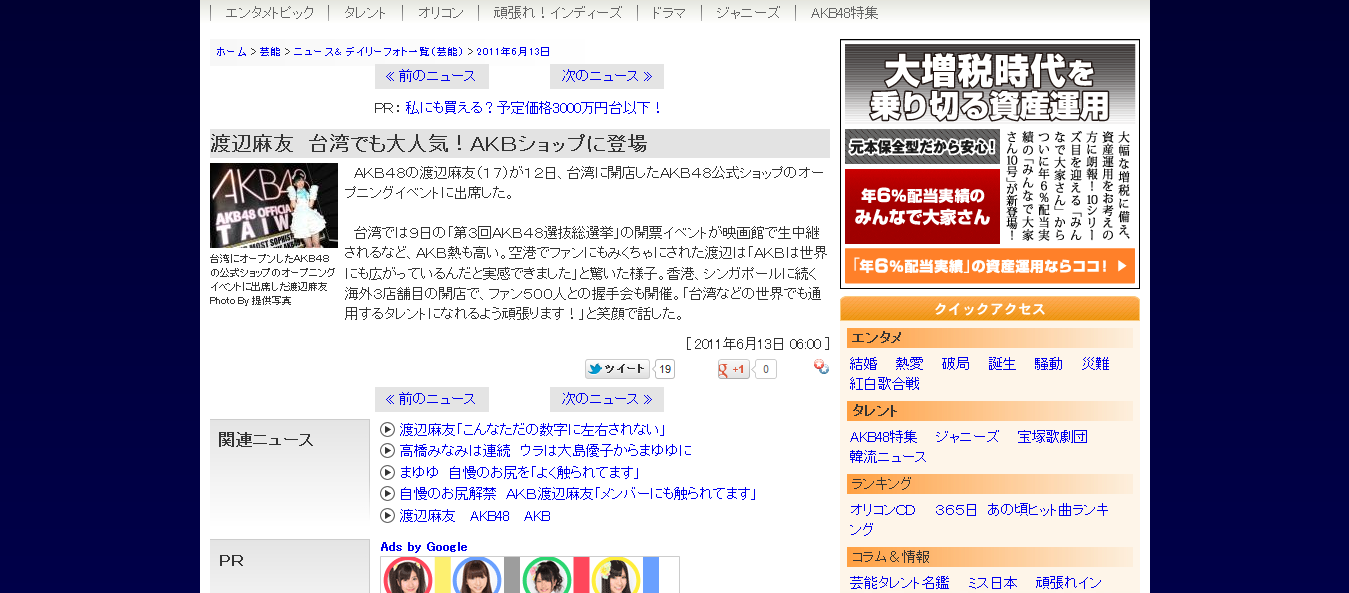This screenshot has height=593, width=1349.
Task: Open まゆゆ 自慢のお尻を「よく触られてます」 article
Action: coord(519,472)
